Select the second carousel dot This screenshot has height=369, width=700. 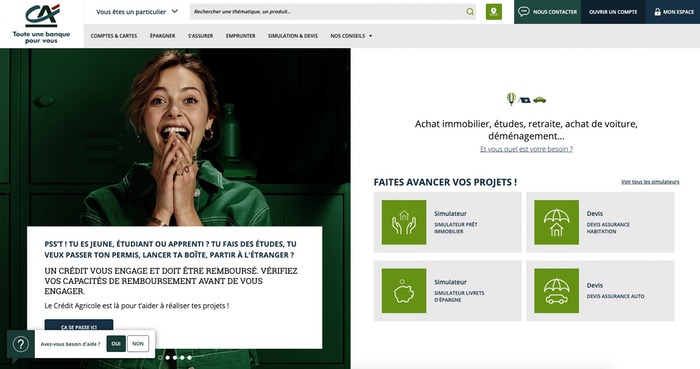pos(167,357)
